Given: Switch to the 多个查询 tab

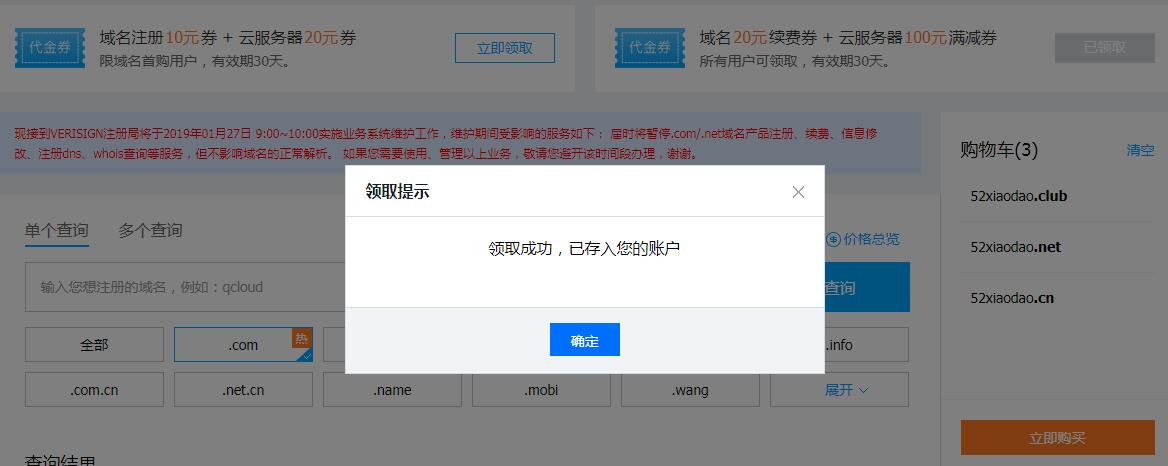Looking at the screenshot, I should 150,230.
